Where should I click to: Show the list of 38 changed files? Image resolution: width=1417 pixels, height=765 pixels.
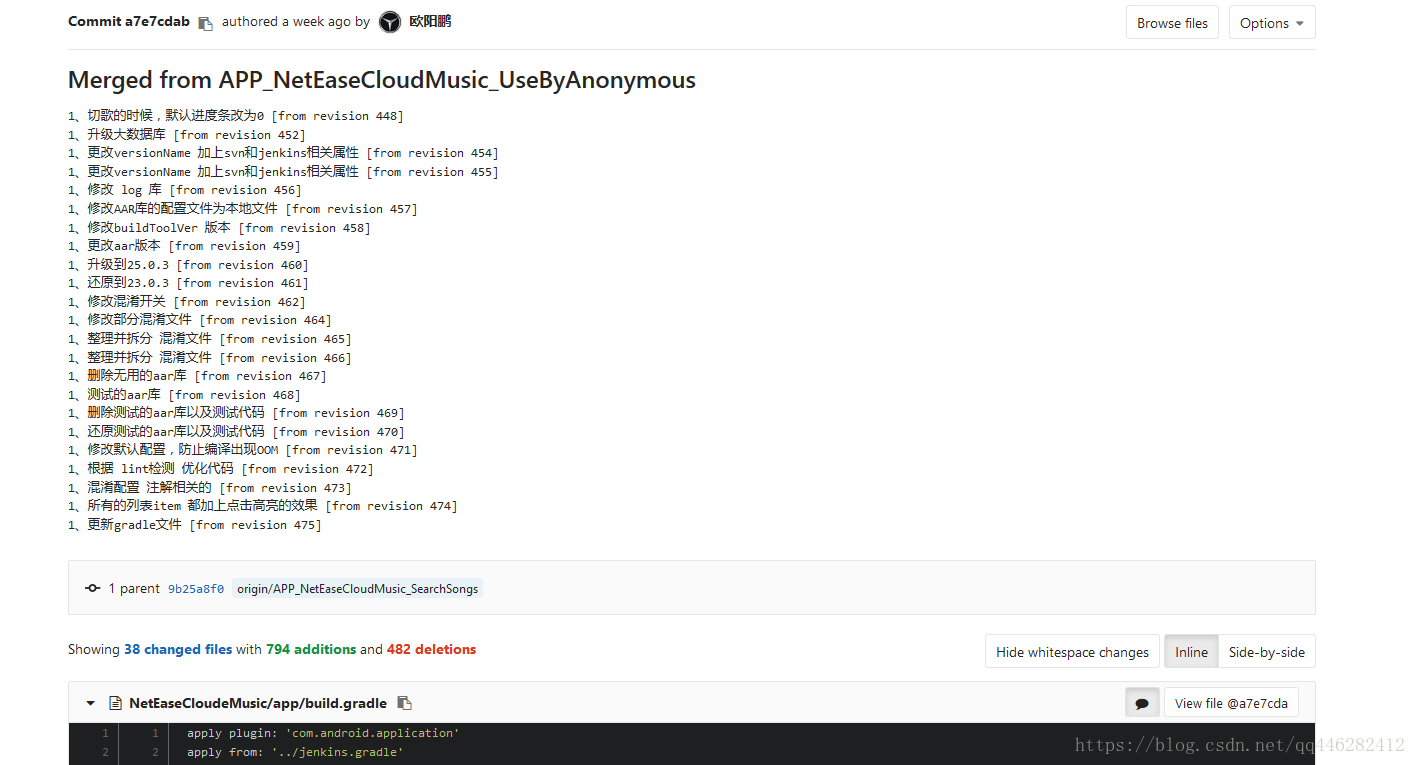tap(178, 649)
